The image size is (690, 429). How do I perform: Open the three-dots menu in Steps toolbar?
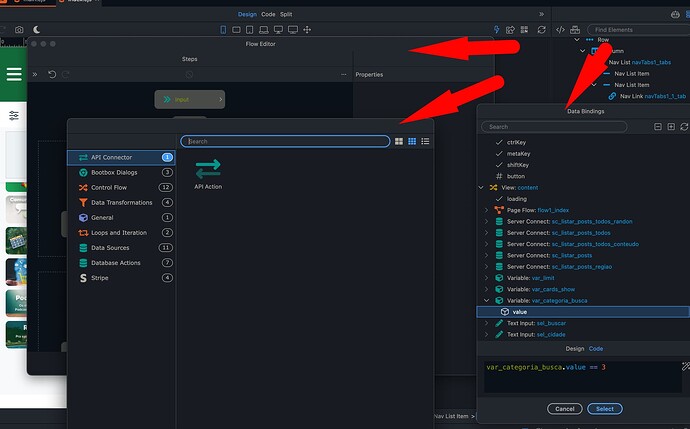pos(344,74)
